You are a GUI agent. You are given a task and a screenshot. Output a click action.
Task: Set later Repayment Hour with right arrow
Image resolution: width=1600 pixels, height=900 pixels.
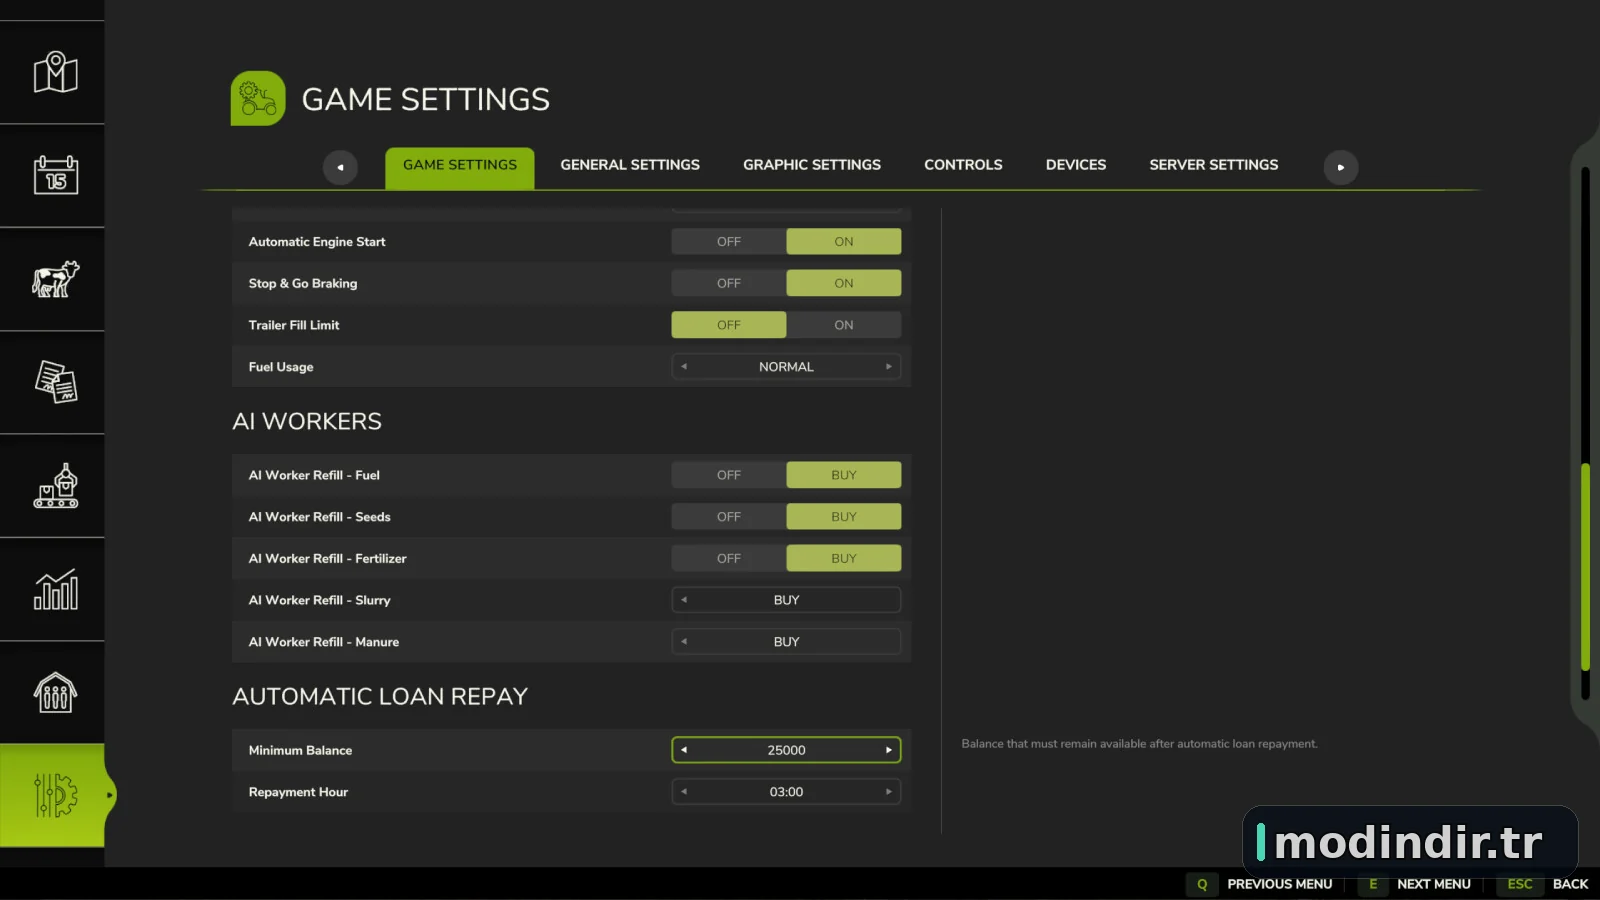click(x=888, y=792)
